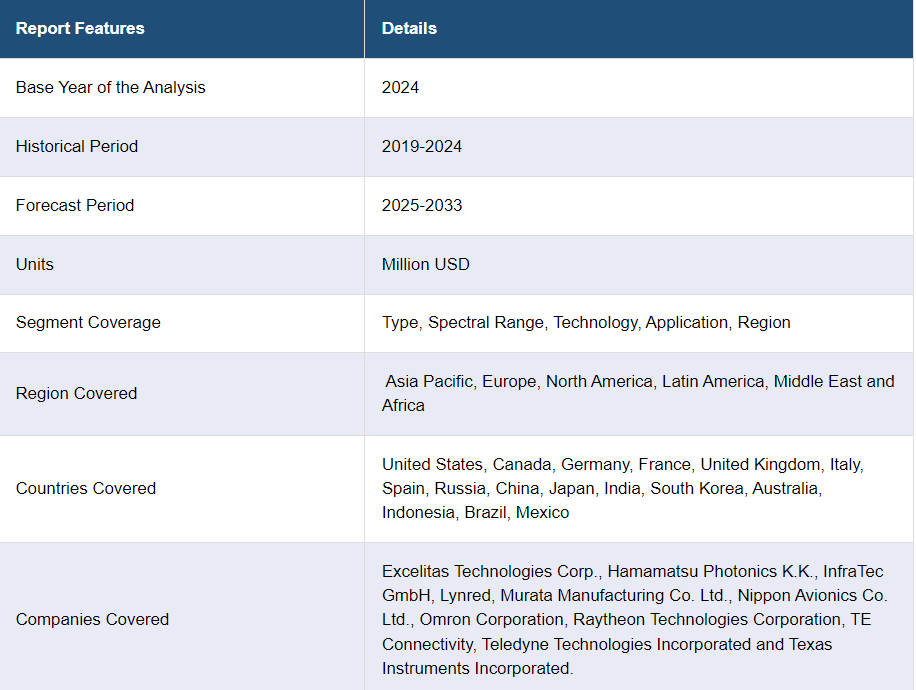Click the 2025-2033 forecast value
This screenshot has height=690, width=916.
(422, 205)
